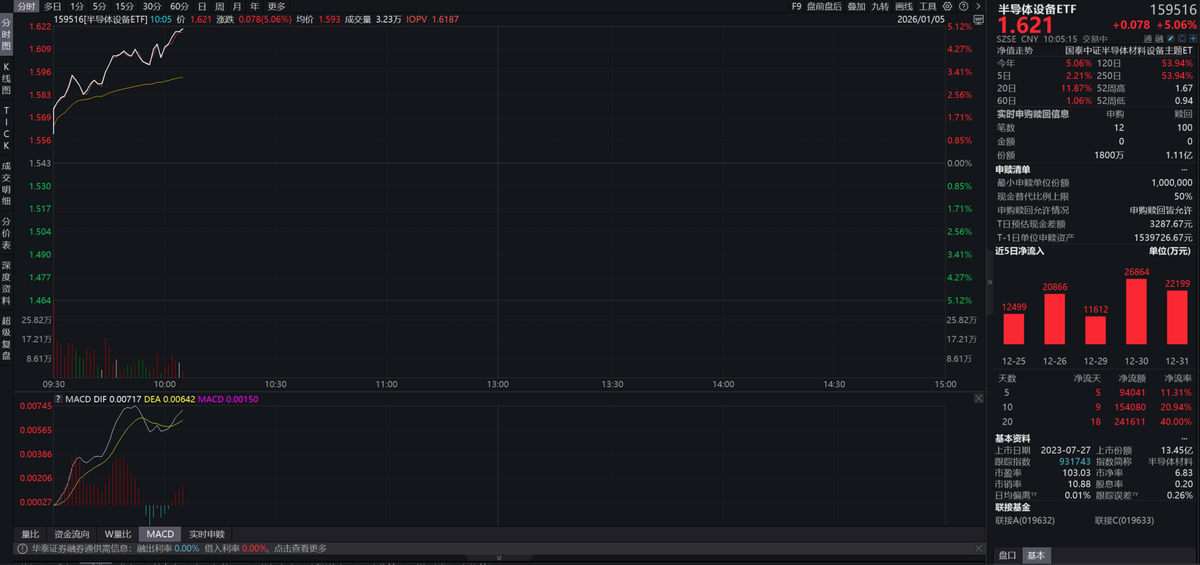This screenshot has height=565, width=1200.
Task: Toggle 盘前盘后 pre/post-market display
Action: 823,6
